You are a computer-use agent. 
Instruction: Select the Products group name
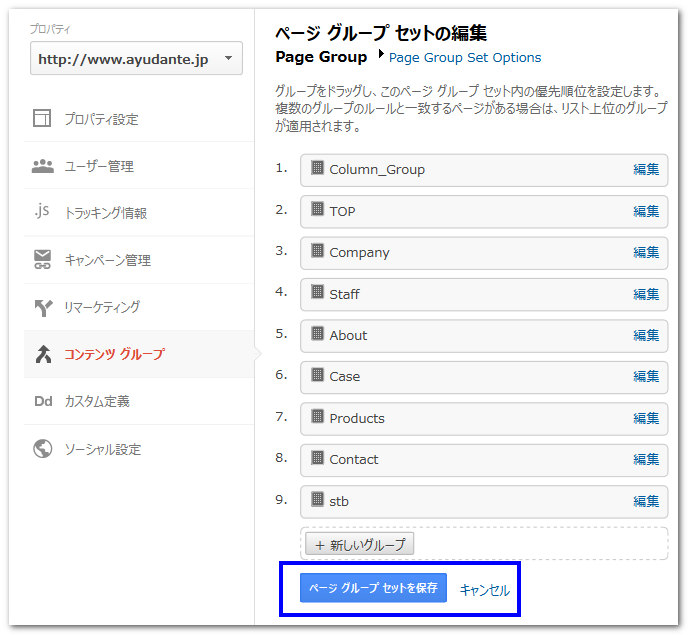coord(357,418)
